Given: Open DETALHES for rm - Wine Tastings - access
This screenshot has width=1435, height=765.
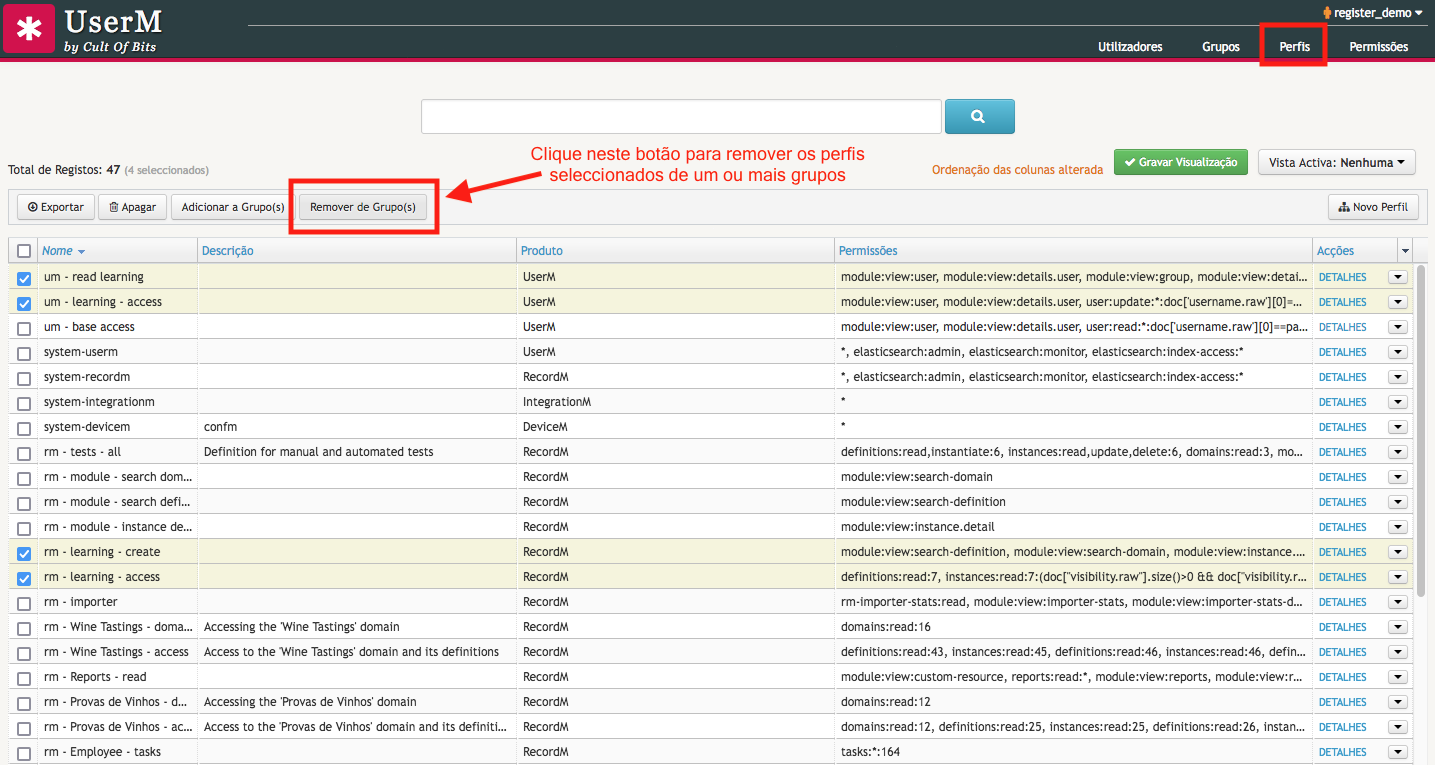Looking at the screenshot, I should coord(1342,652).
